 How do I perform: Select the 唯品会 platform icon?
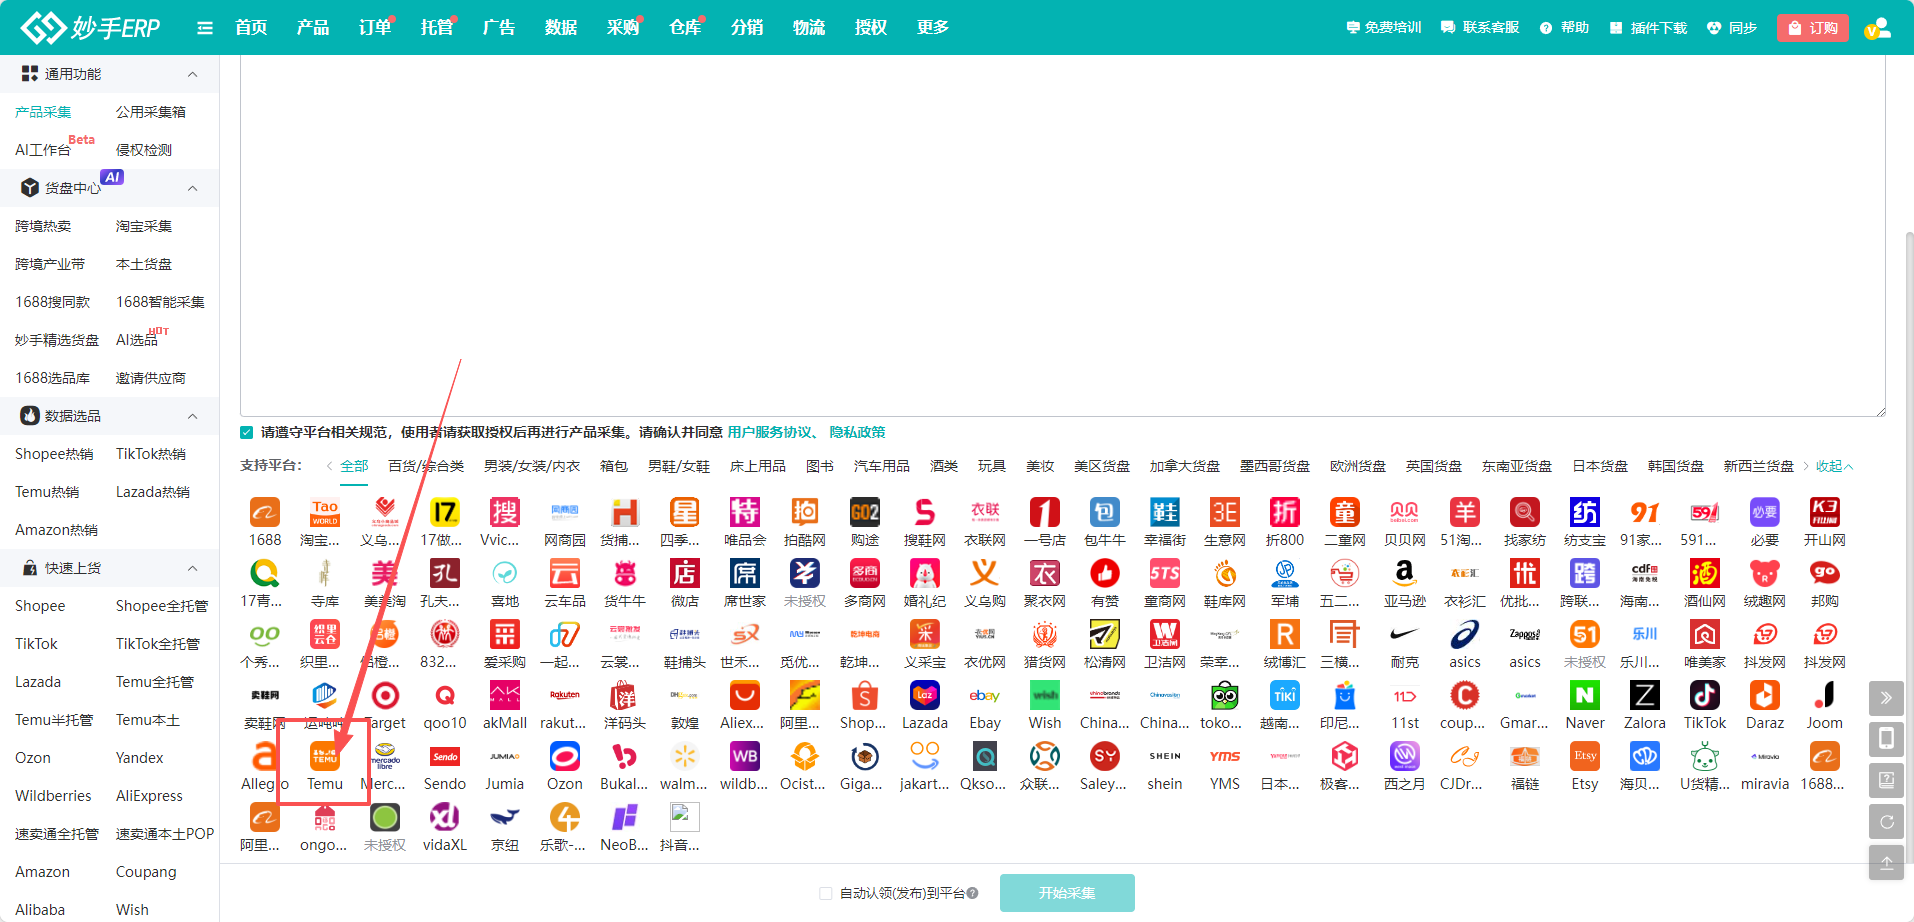[745, 513]
